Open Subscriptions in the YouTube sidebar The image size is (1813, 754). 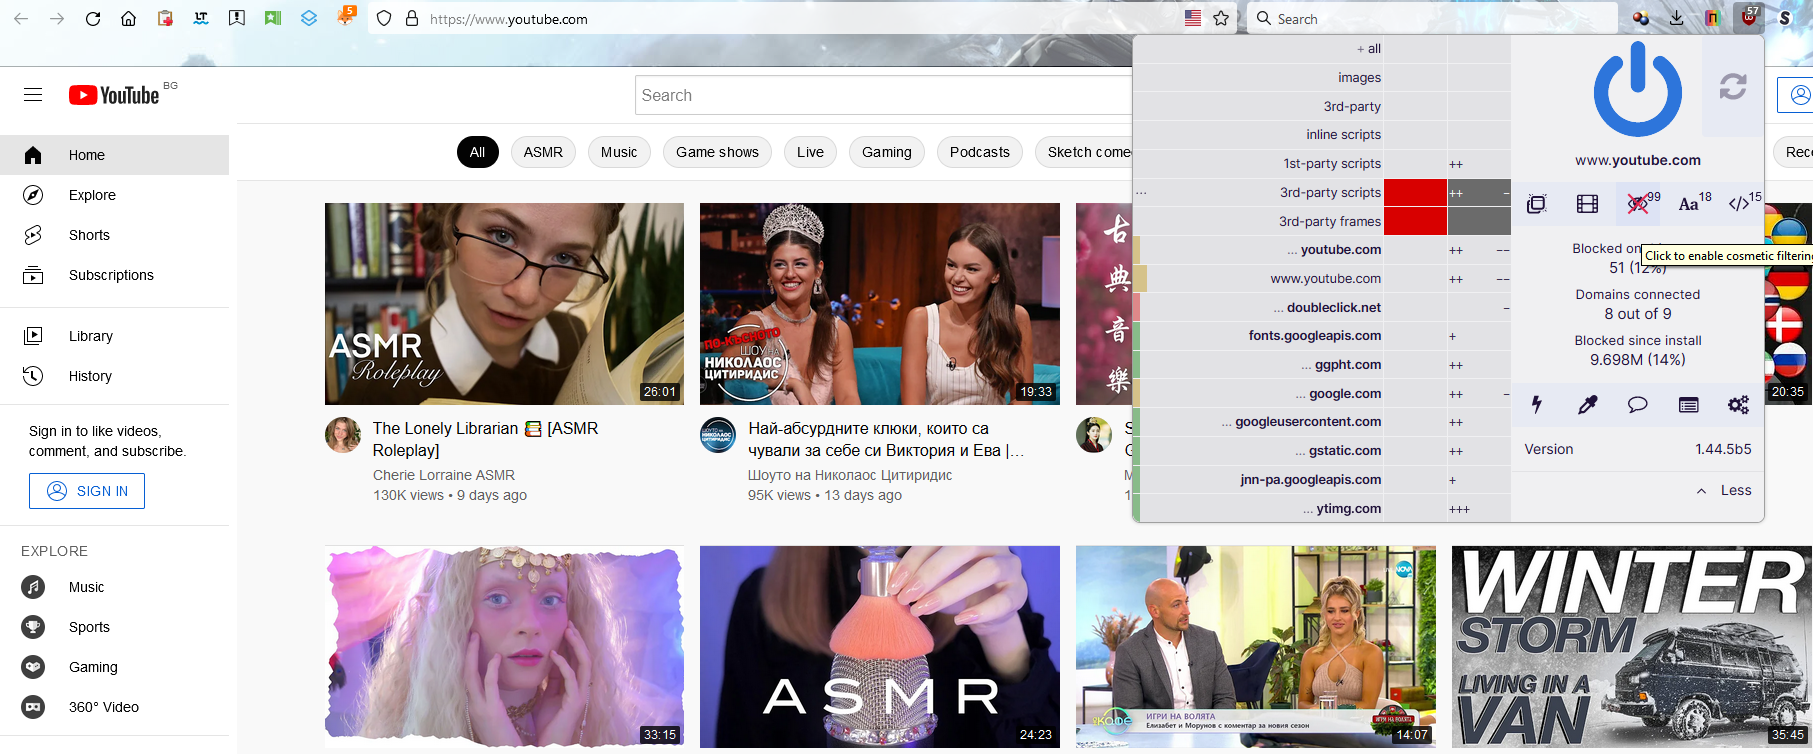114,275
